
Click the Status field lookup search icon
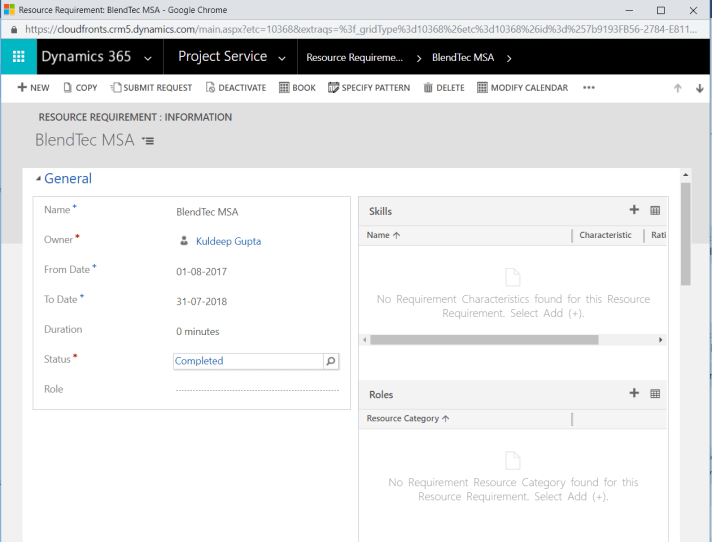click(331, 361)
